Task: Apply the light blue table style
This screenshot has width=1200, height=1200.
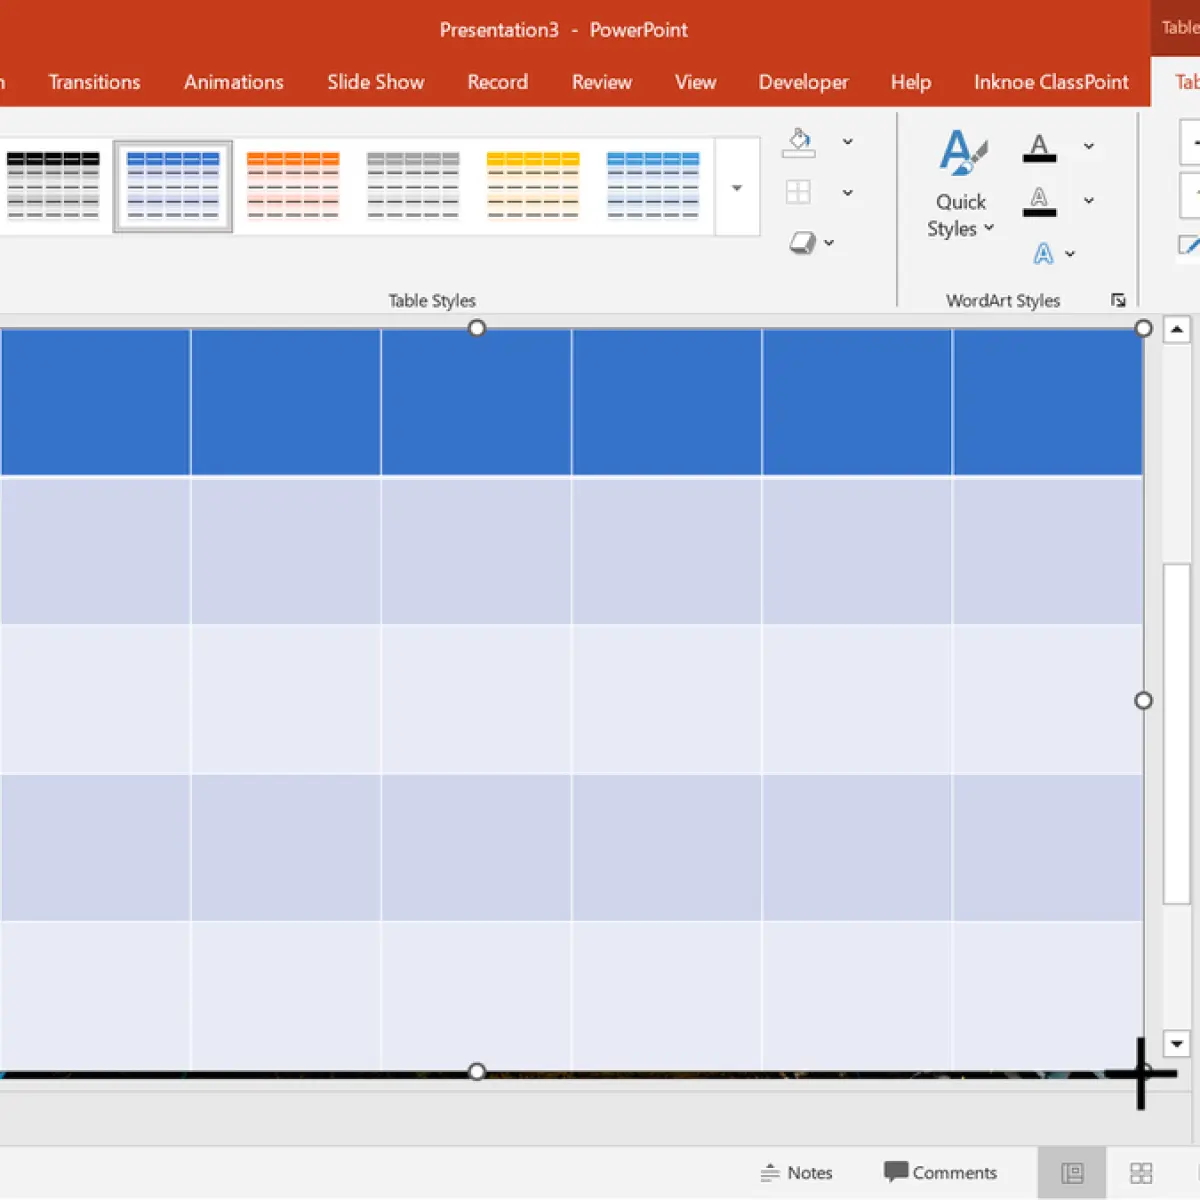Action: (x=653, y=186)
